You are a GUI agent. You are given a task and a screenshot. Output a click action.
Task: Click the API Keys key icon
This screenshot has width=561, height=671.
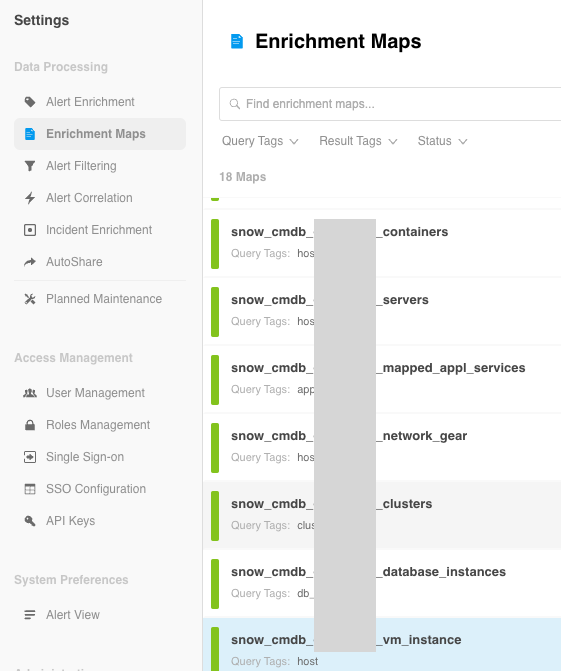click(x=30, y=521)
